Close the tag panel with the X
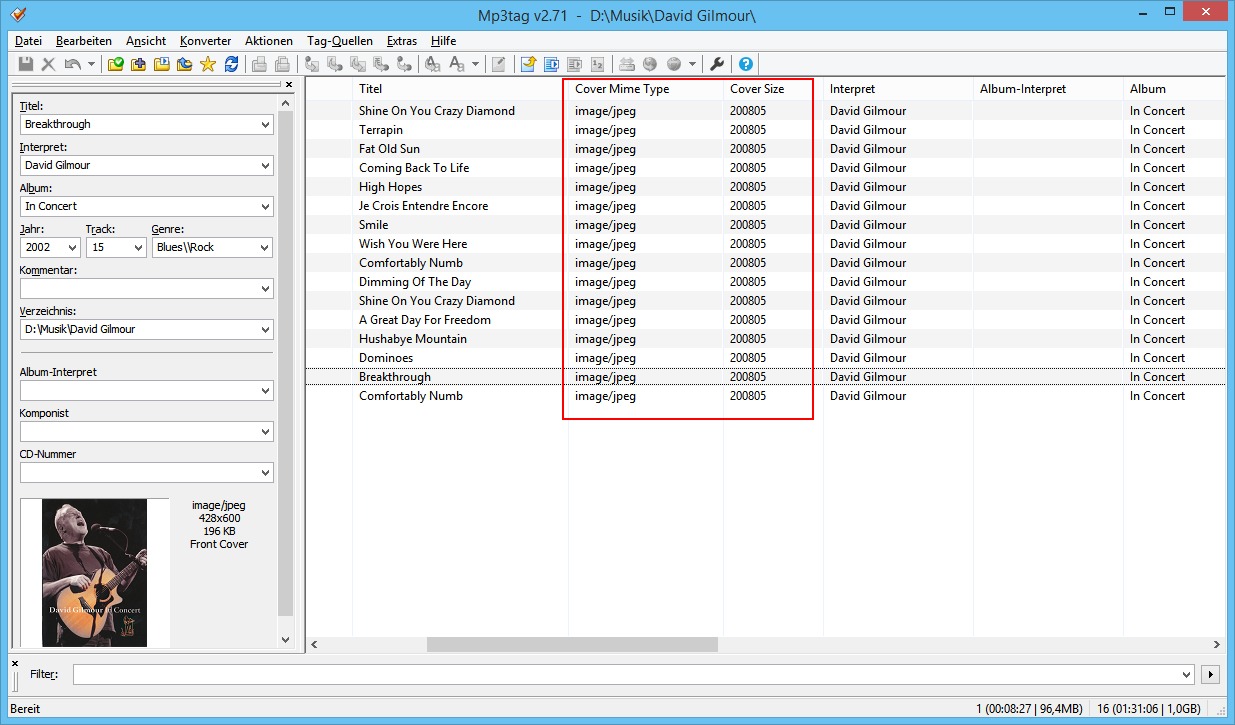This screenshot has height=725, width=1235. [x=289, y=85]
